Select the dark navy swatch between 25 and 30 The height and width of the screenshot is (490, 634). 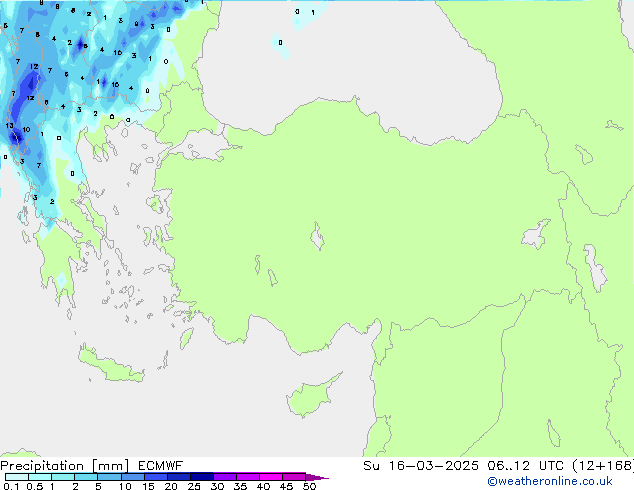[202, 477]
